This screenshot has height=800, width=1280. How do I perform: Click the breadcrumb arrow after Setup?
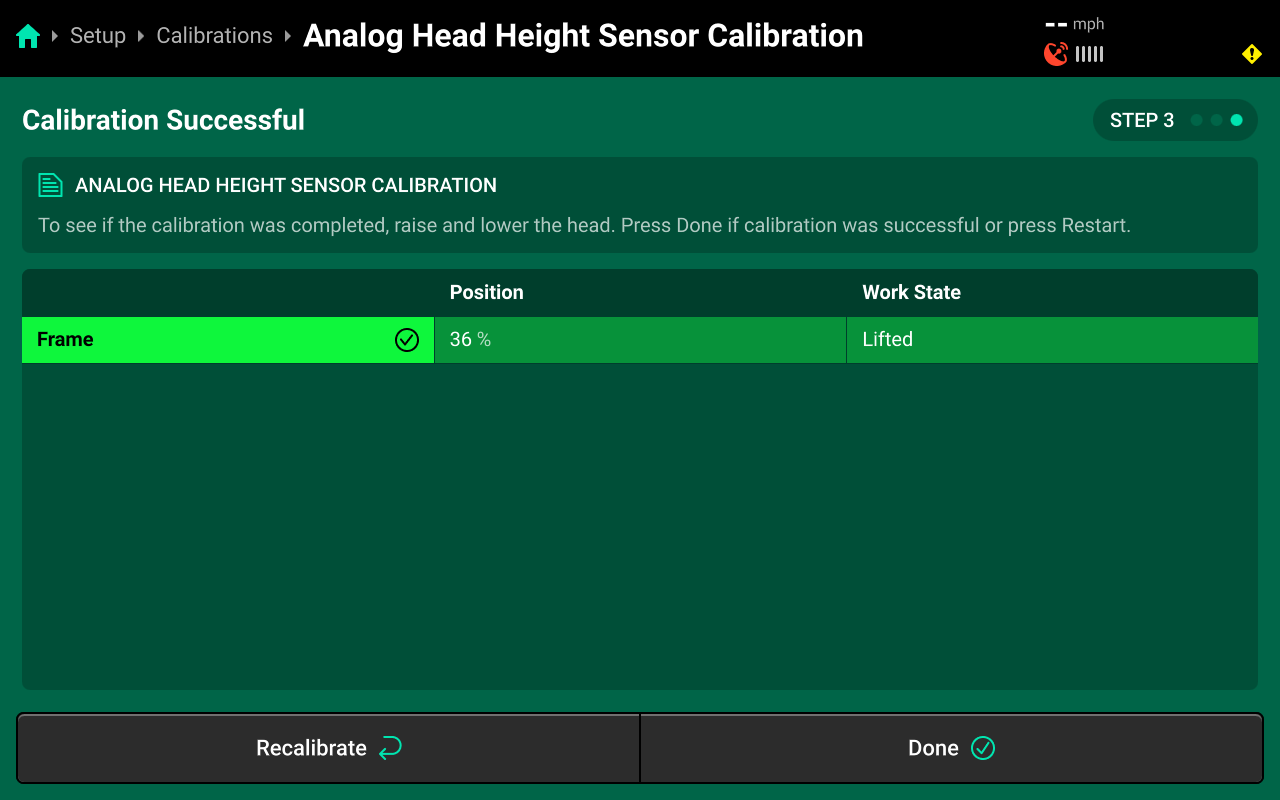141,37
